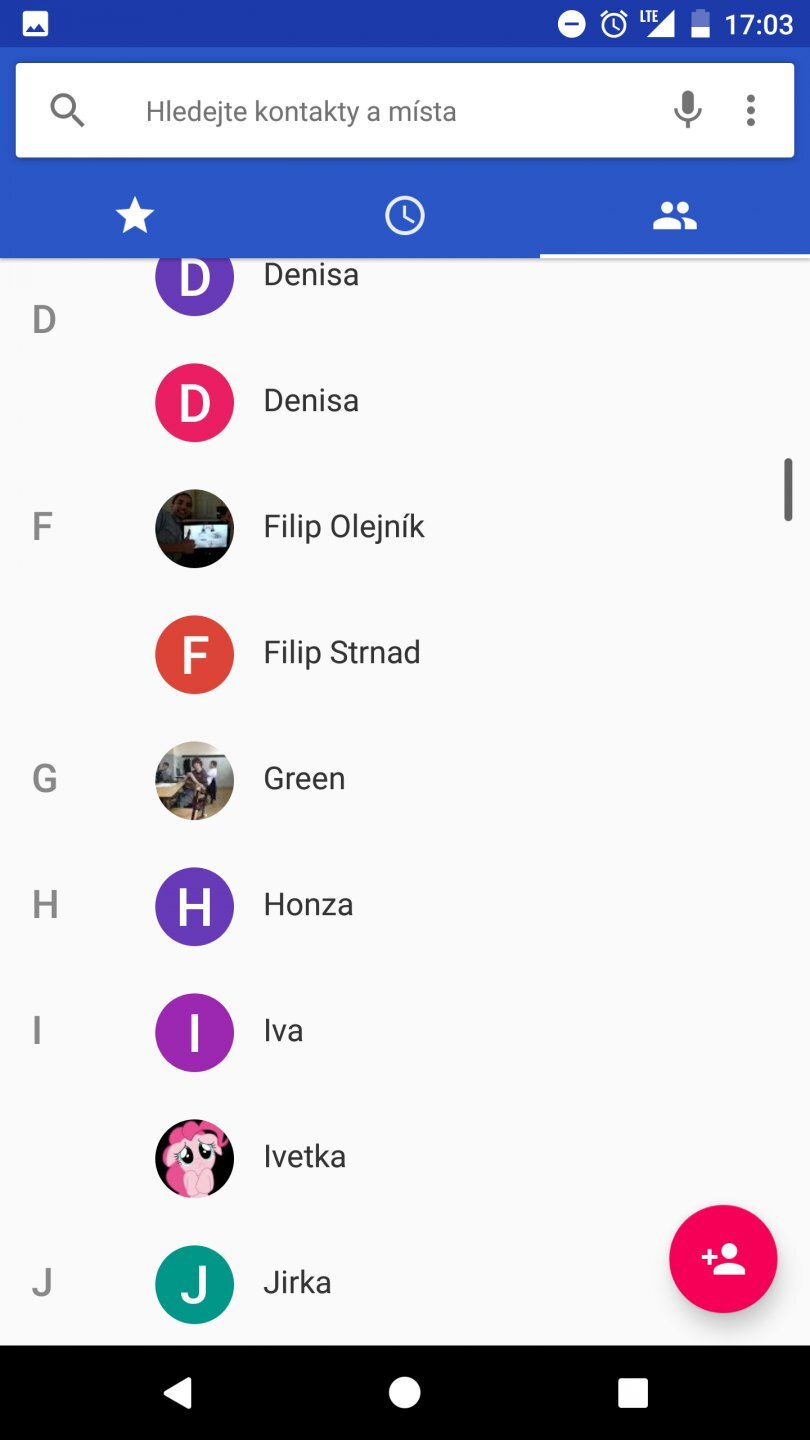The height and width of the screenshot is (1440, 810).
Task: Tap the search contacts and places field
Action: click(x=400, y=111)
